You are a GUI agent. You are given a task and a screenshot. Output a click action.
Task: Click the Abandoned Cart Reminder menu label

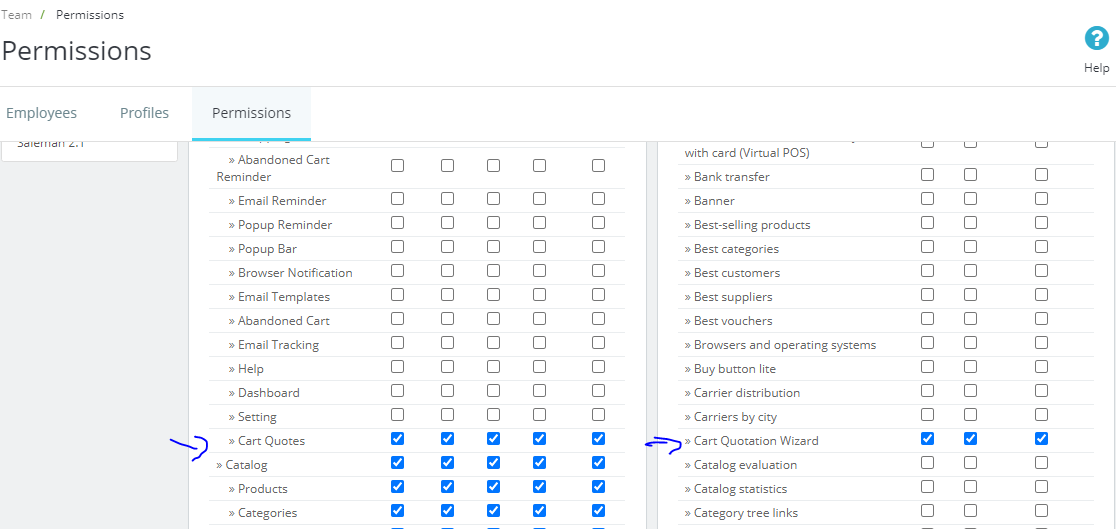pyautogui.click(x=283, y=160)
